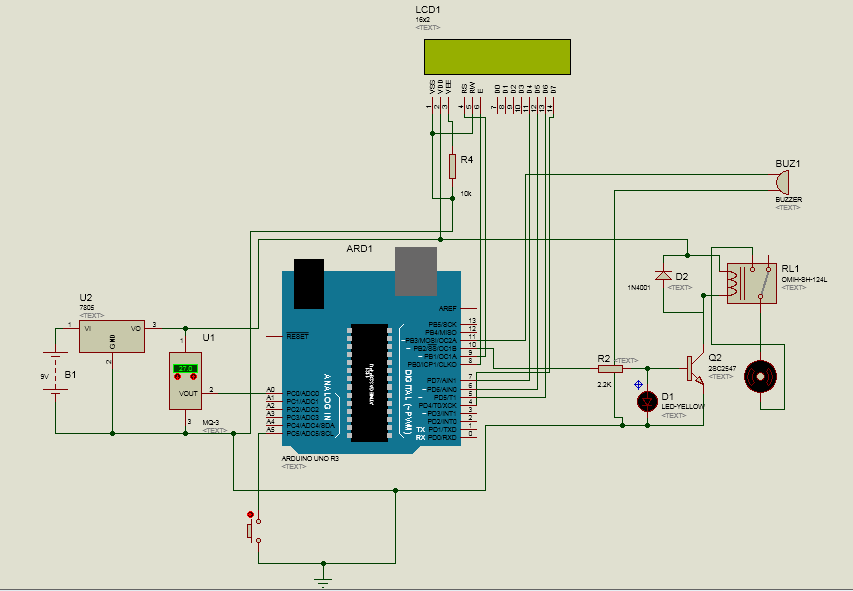The image size is (853, 591).
Task: Click the PC0/ADC0 pin label
Action: click(303, 393)
